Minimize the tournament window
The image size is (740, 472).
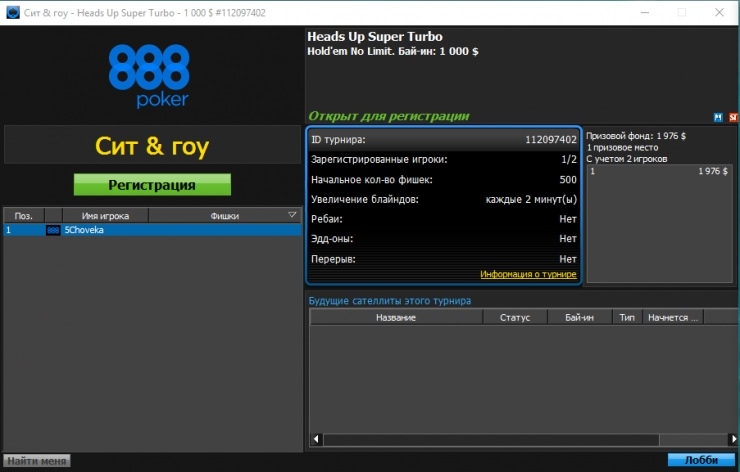[x=645, y=12]
